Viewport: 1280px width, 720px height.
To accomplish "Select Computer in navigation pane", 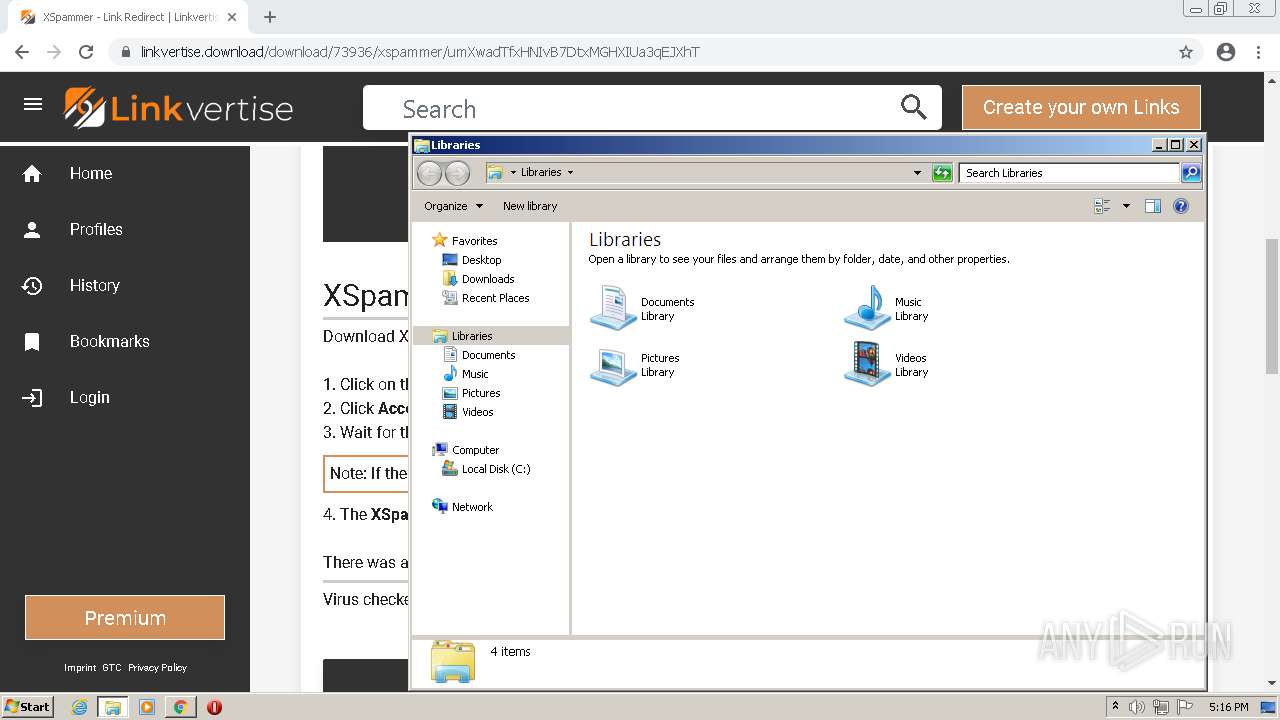I will point(475,450).
